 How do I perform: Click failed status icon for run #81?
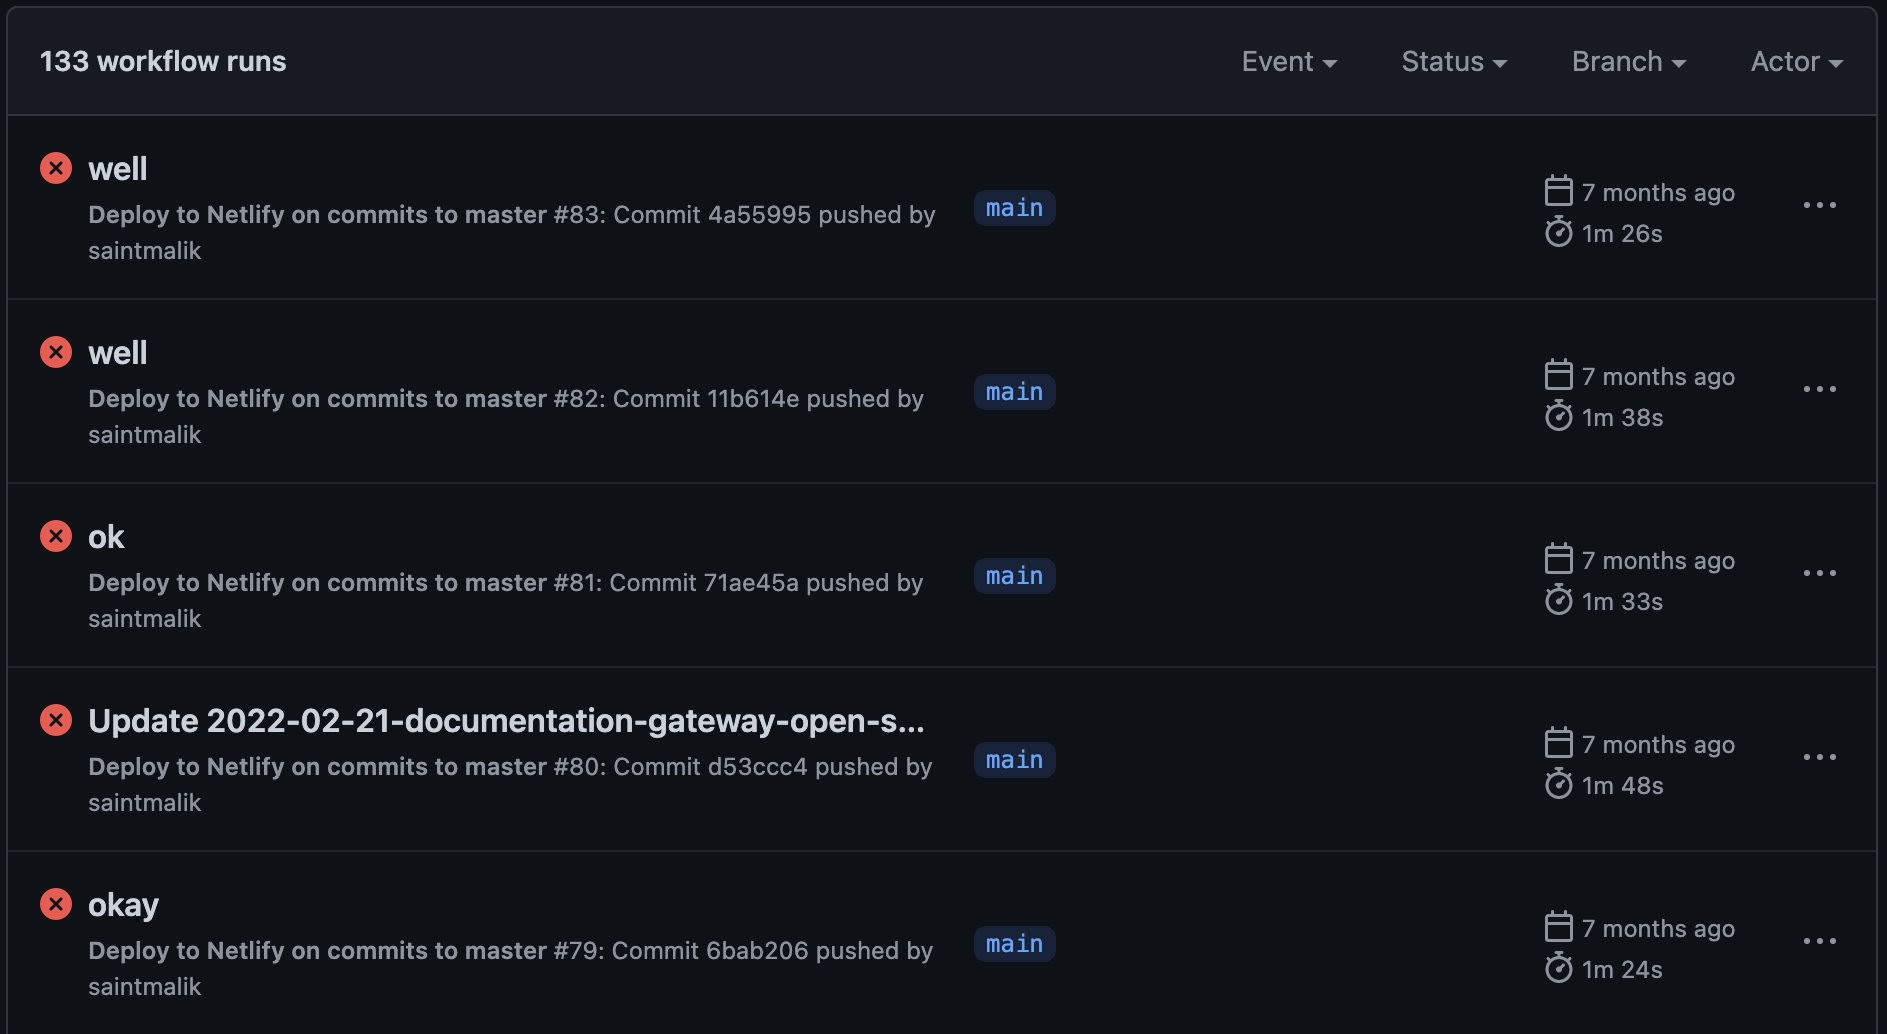(x=56, y=536)
